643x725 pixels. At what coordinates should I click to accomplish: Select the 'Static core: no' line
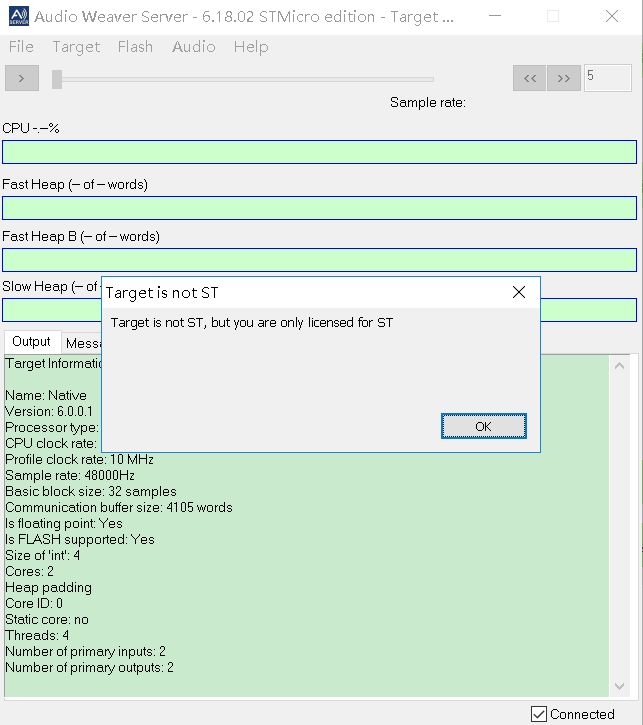pos(47,620)
